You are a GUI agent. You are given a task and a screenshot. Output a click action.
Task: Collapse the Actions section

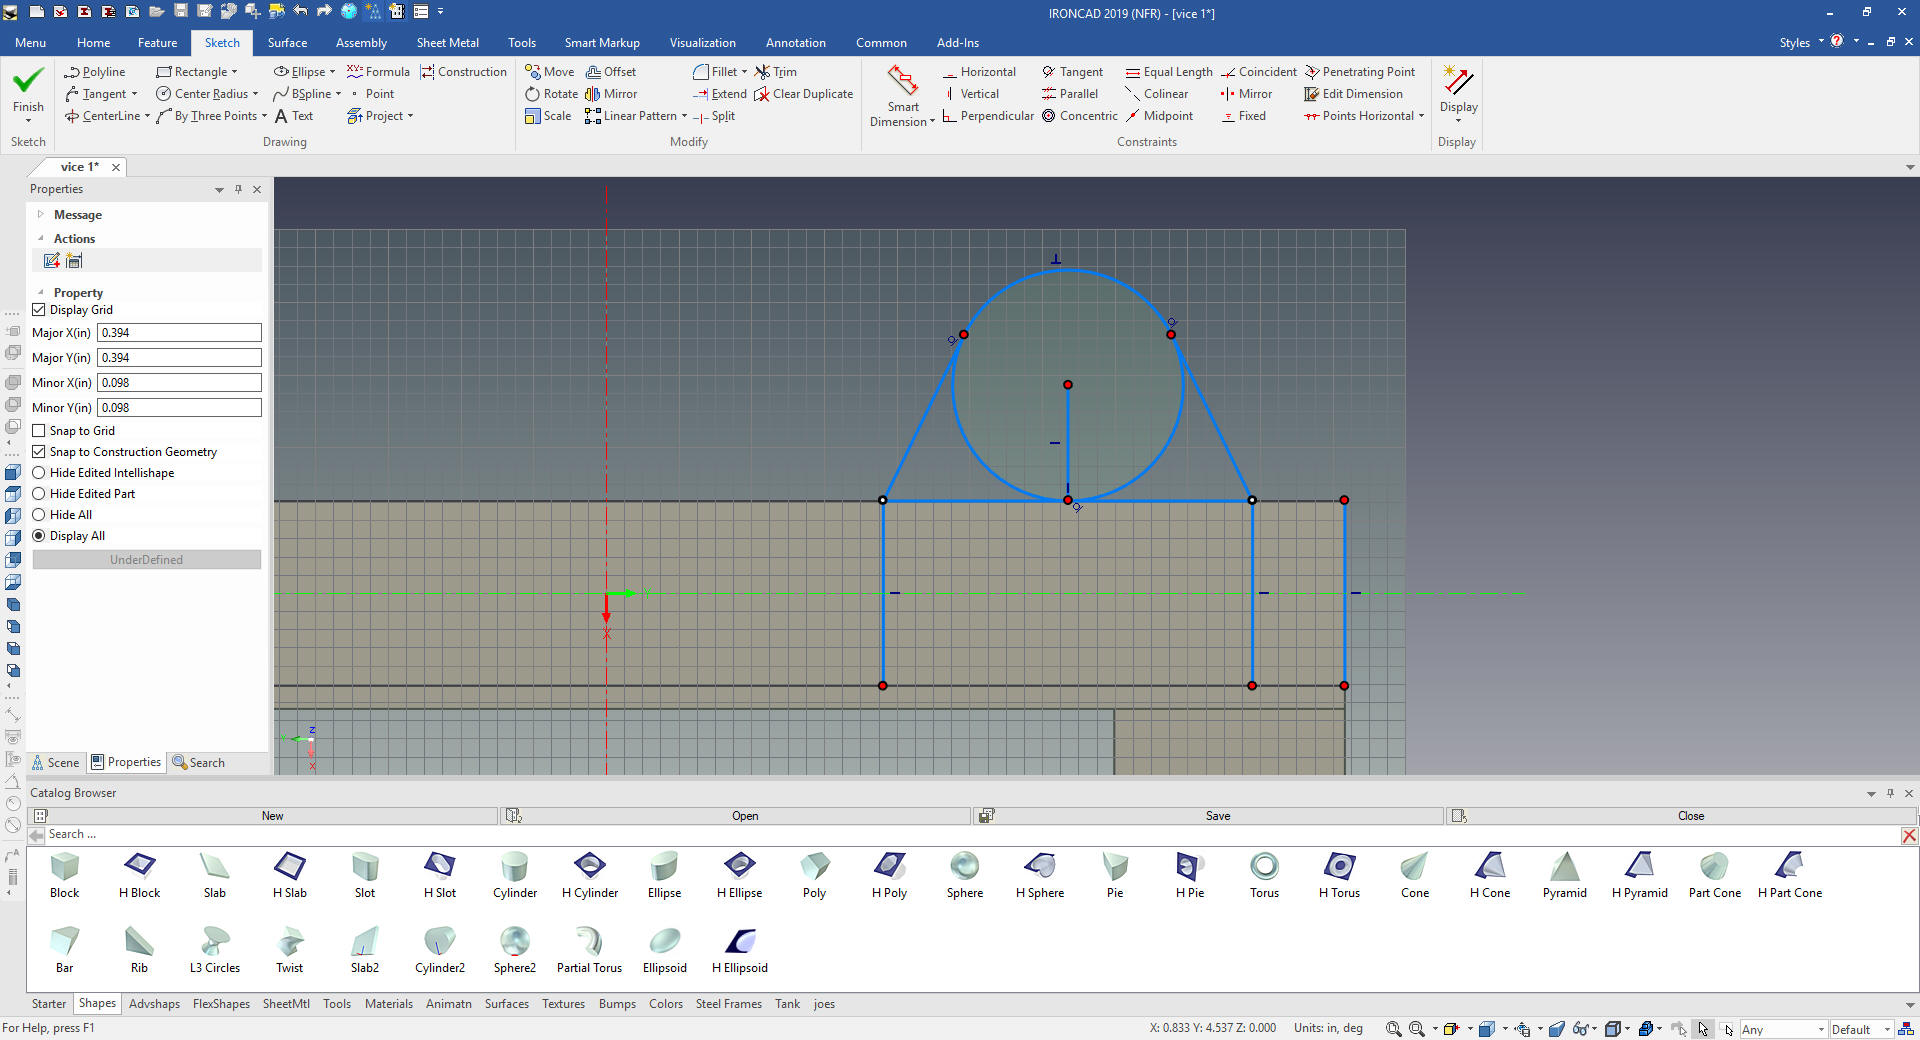[x=40, y=239]
